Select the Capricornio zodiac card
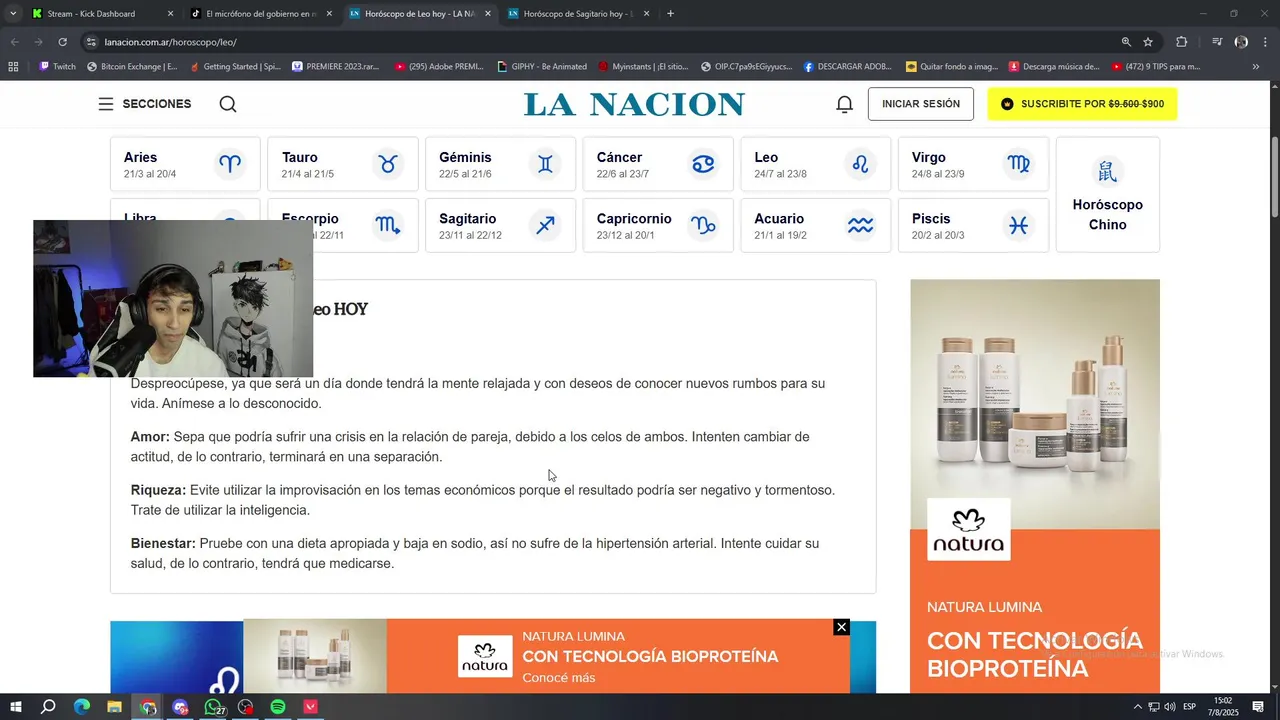The width and height of the screenshot is (1280, 720). click(658, 225)
